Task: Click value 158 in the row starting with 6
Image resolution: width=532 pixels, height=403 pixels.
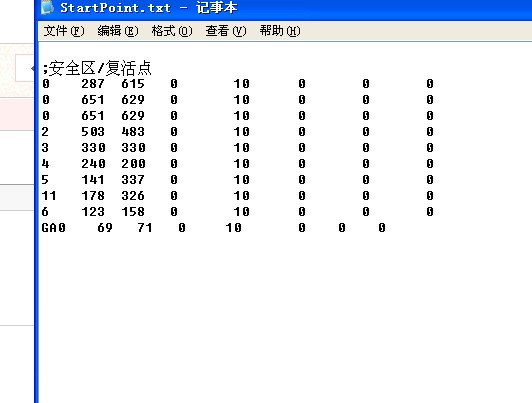Action: [133, 212]
